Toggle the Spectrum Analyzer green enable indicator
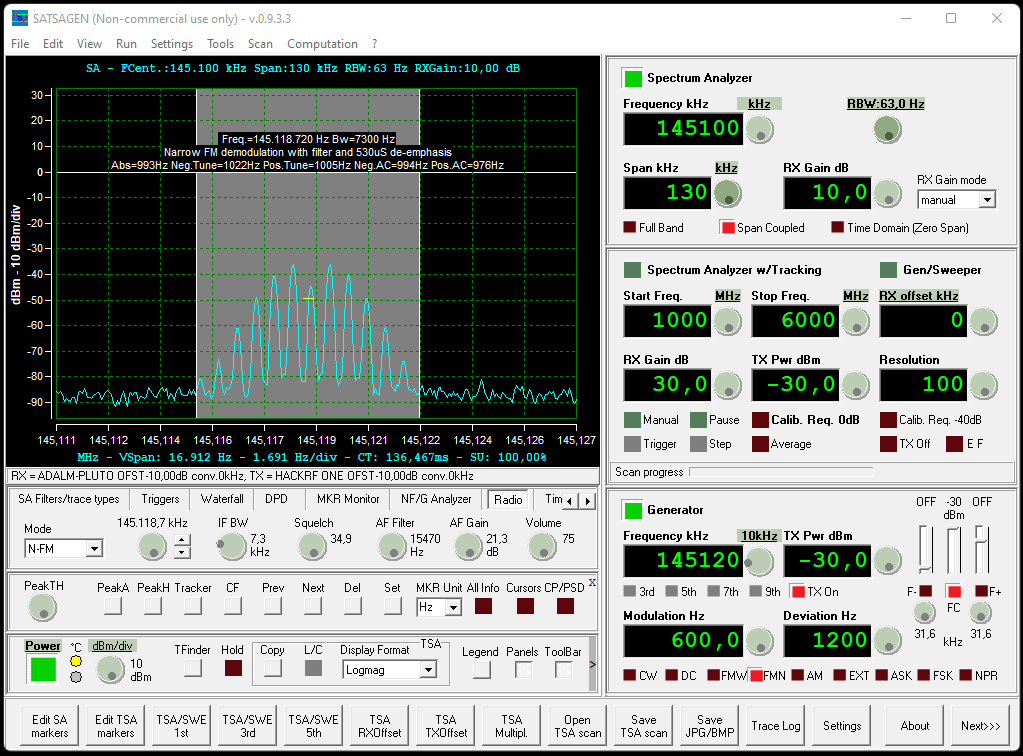The image size is (1023, 756). pos(633,78)
